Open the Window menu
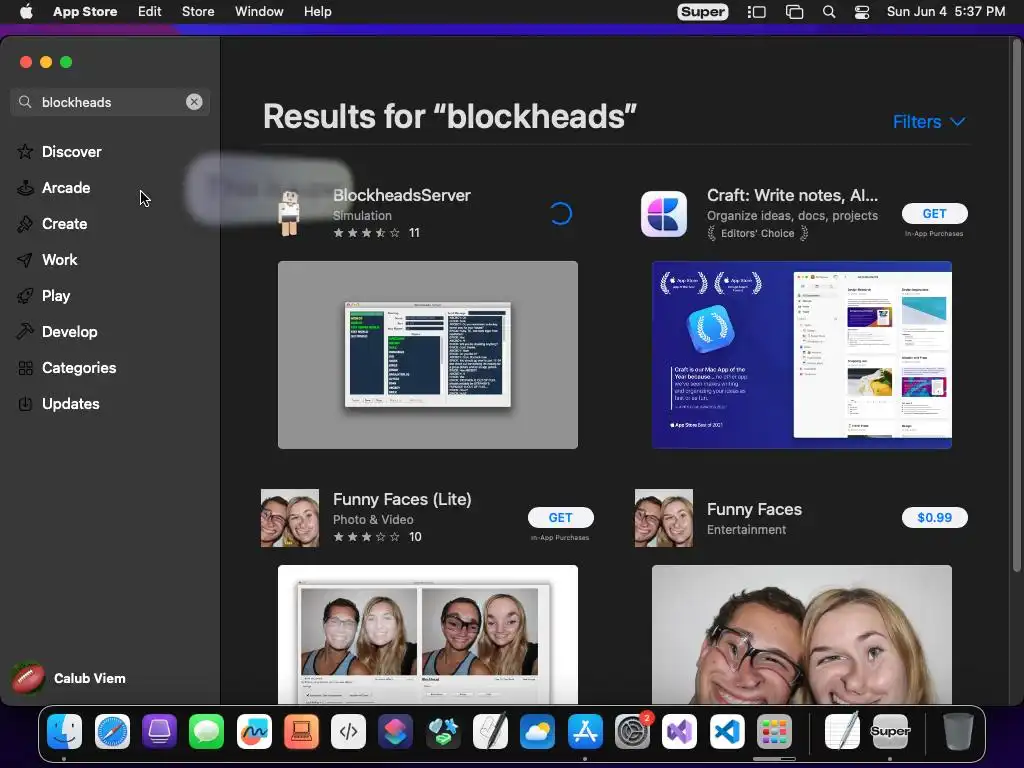 [x=259, y=12]
